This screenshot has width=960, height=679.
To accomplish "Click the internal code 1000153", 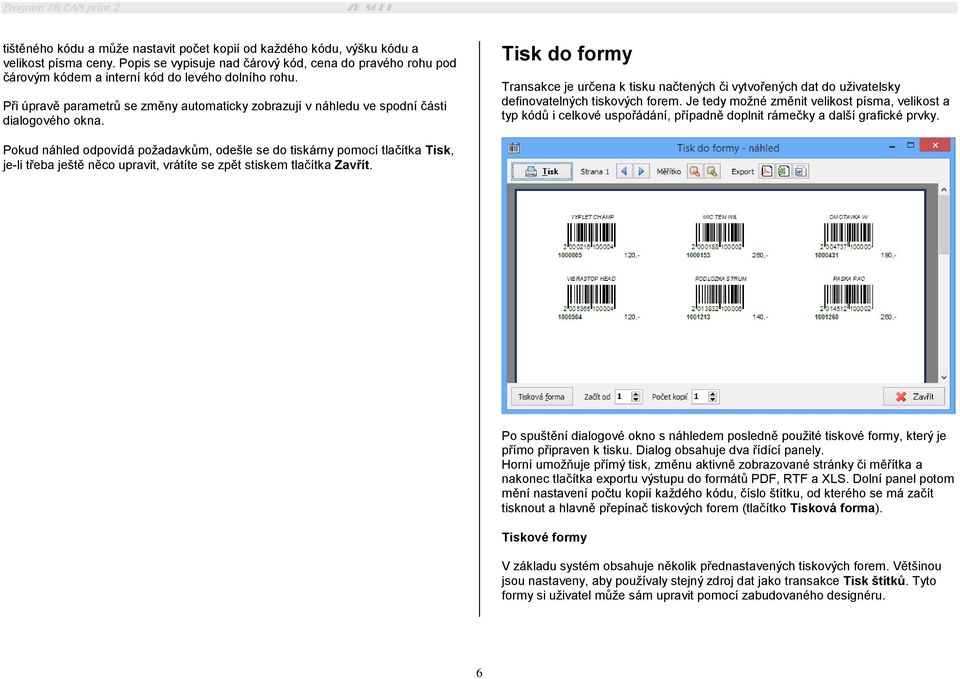I will point(698,255).
